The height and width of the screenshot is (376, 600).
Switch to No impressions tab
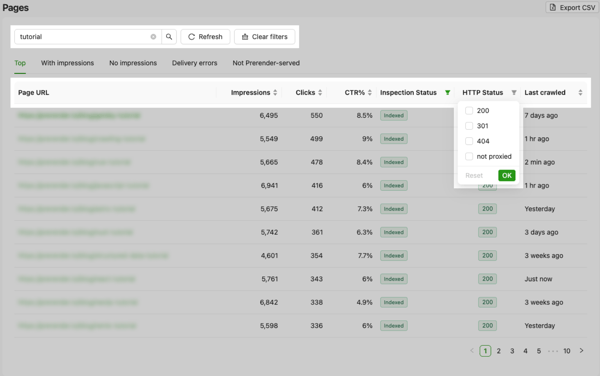tap(133, 63)
